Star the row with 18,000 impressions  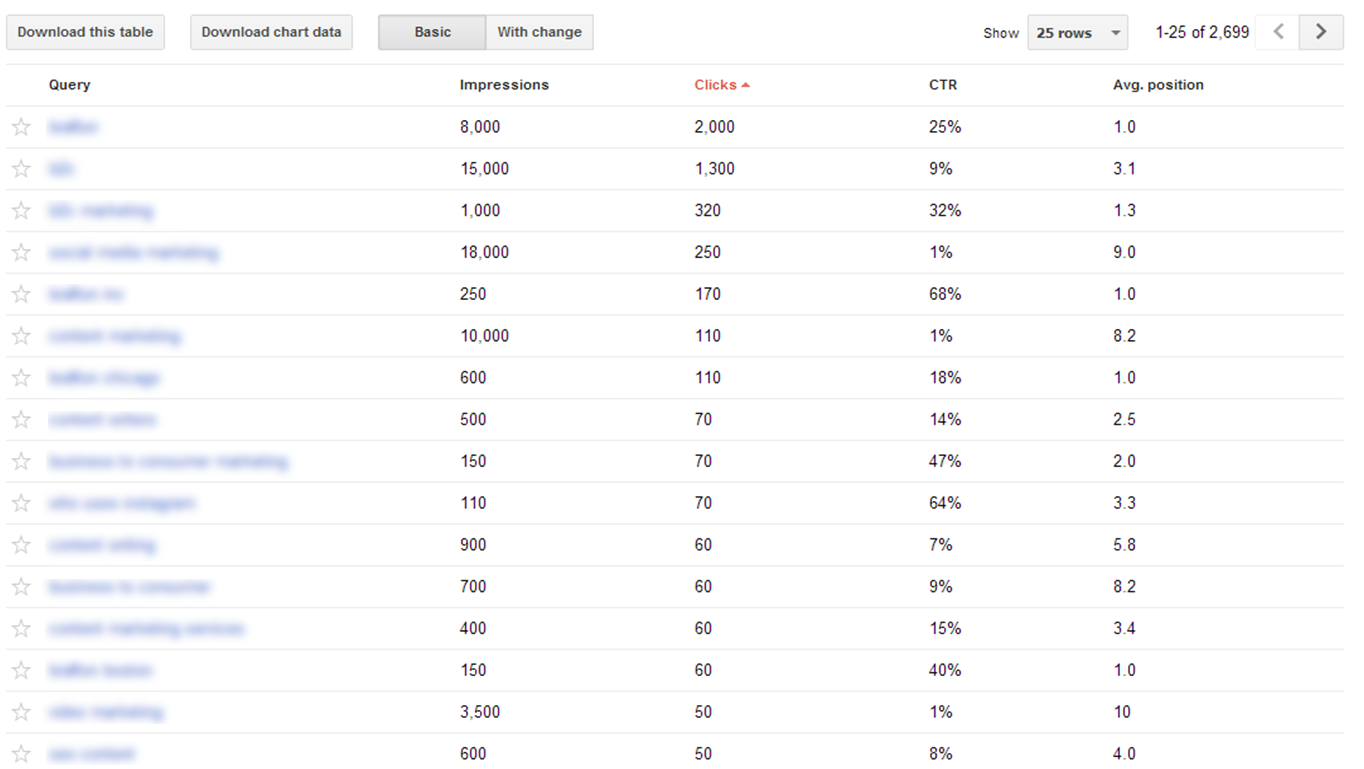(21, 251)
